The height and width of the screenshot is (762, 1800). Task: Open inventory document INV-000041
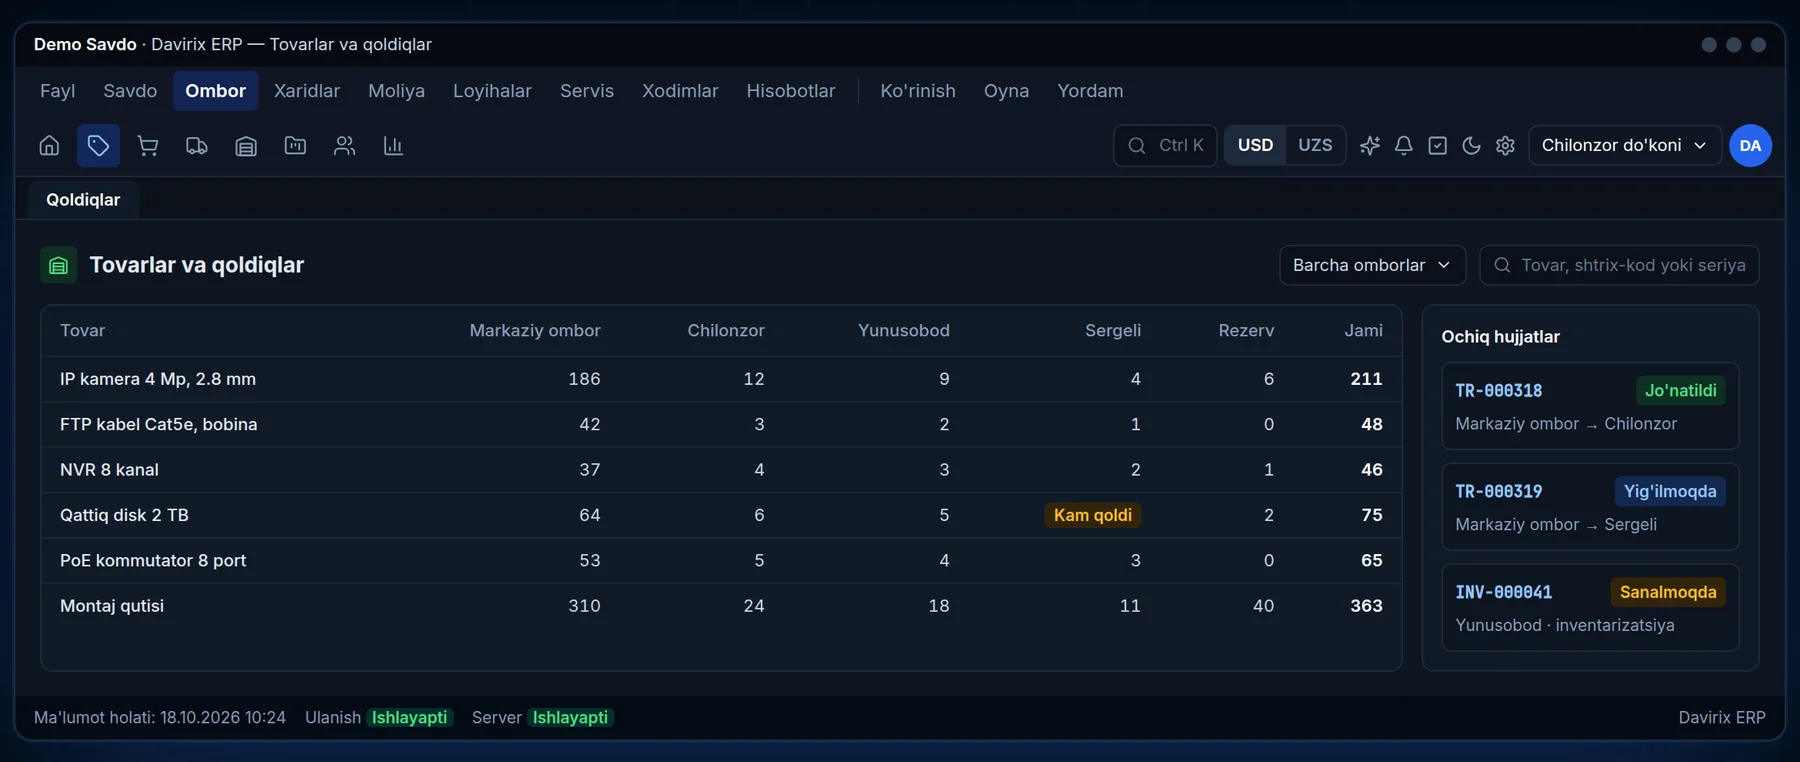(1589, 608)
